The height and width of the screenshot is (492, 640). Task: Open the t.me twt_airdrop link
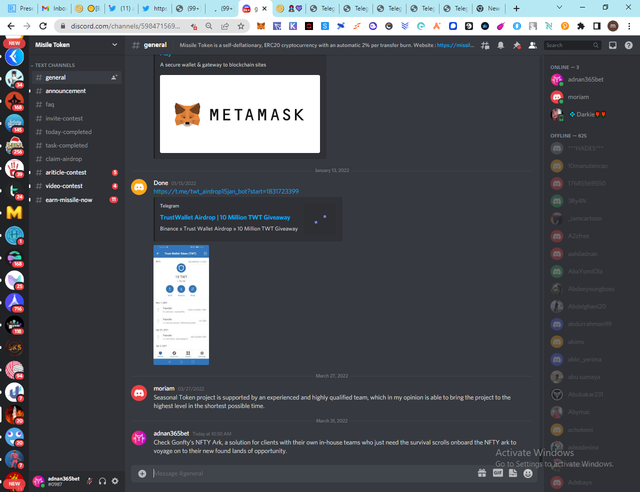tap(226, 191)
